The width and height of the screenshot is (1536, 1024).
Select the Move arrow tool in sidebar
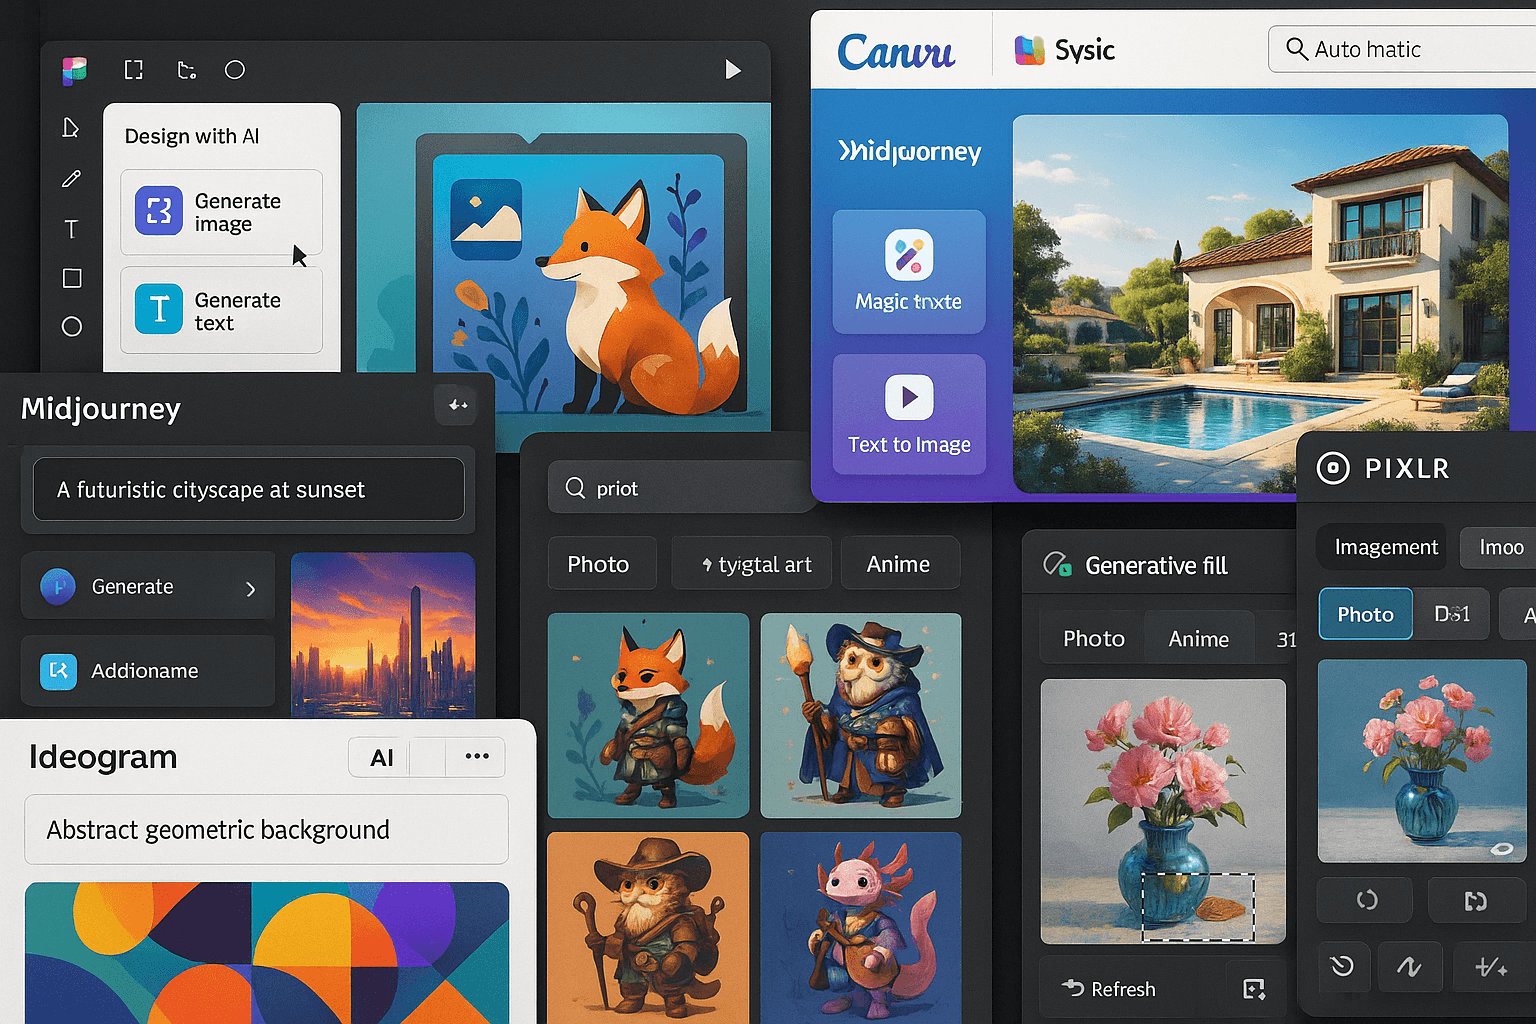point(71,128)
